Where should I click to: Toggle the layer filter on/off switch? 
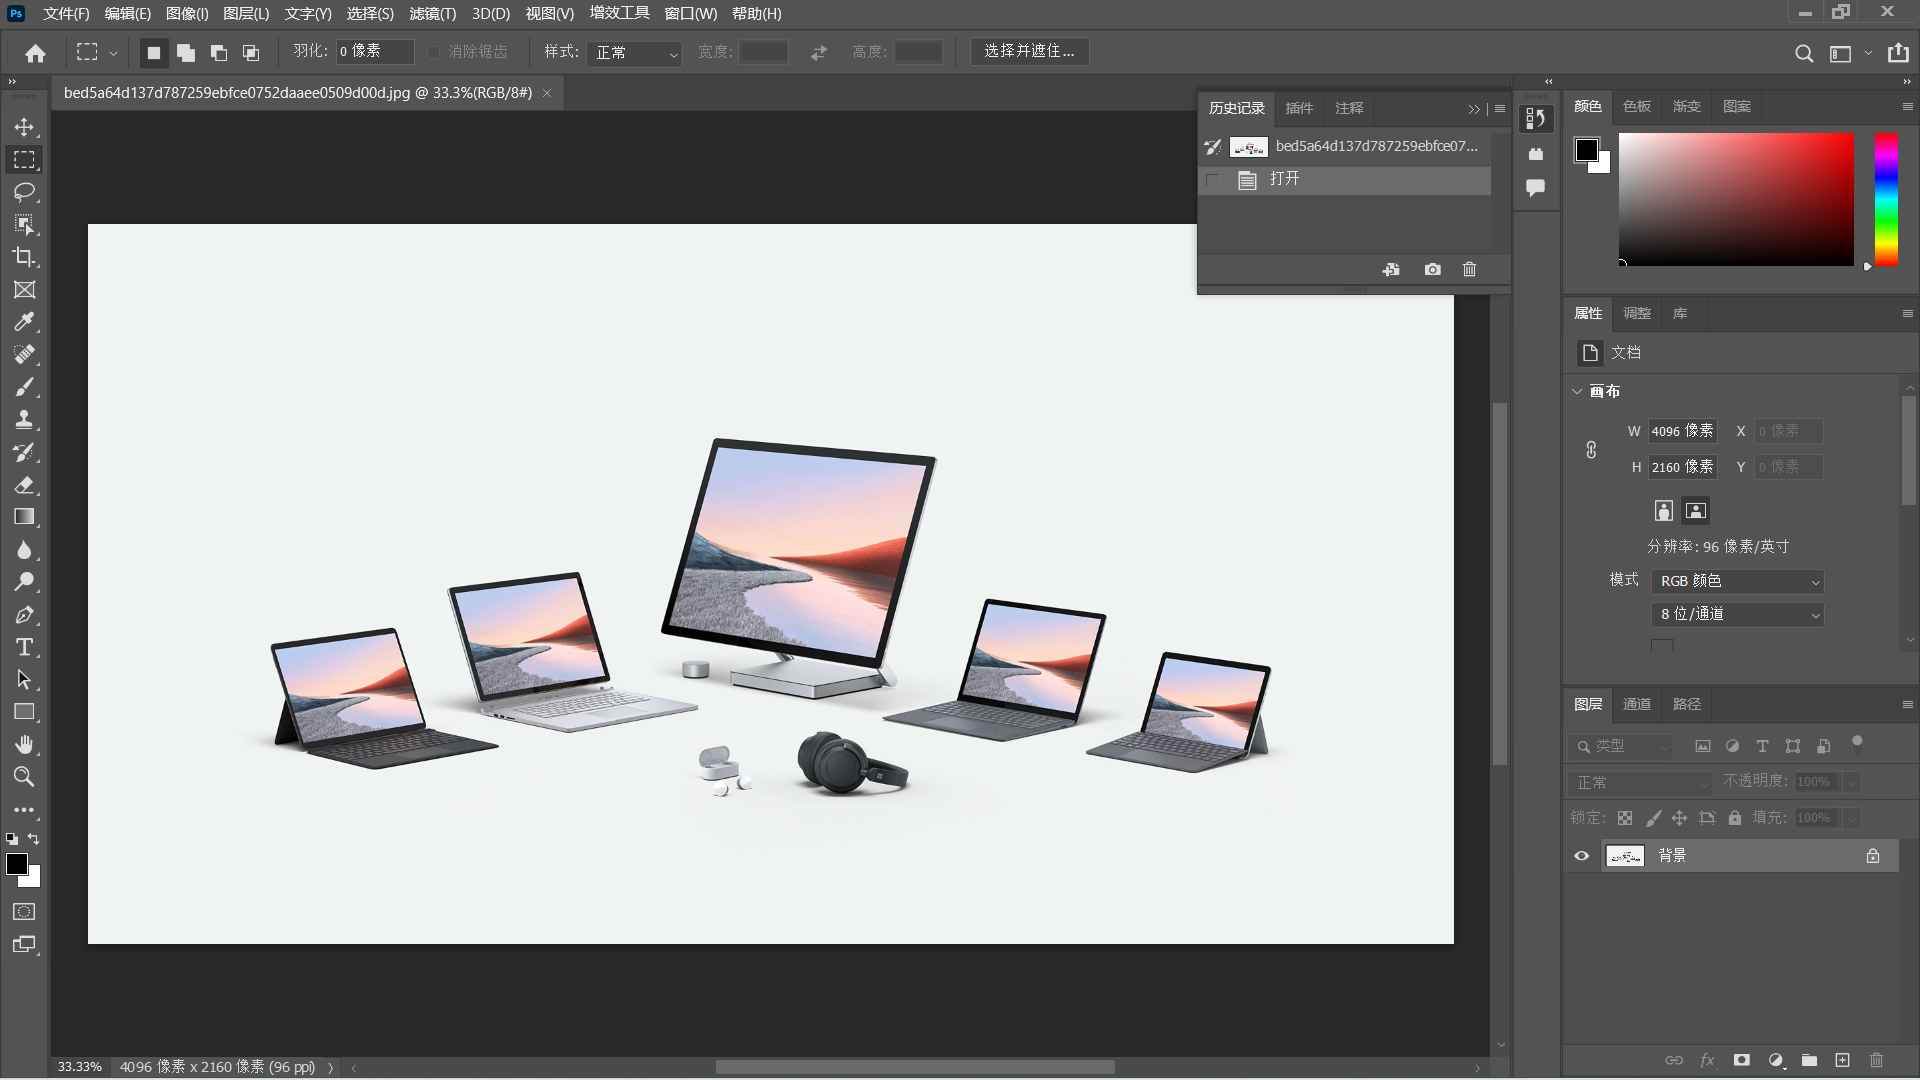click(x=1857, y=742)
